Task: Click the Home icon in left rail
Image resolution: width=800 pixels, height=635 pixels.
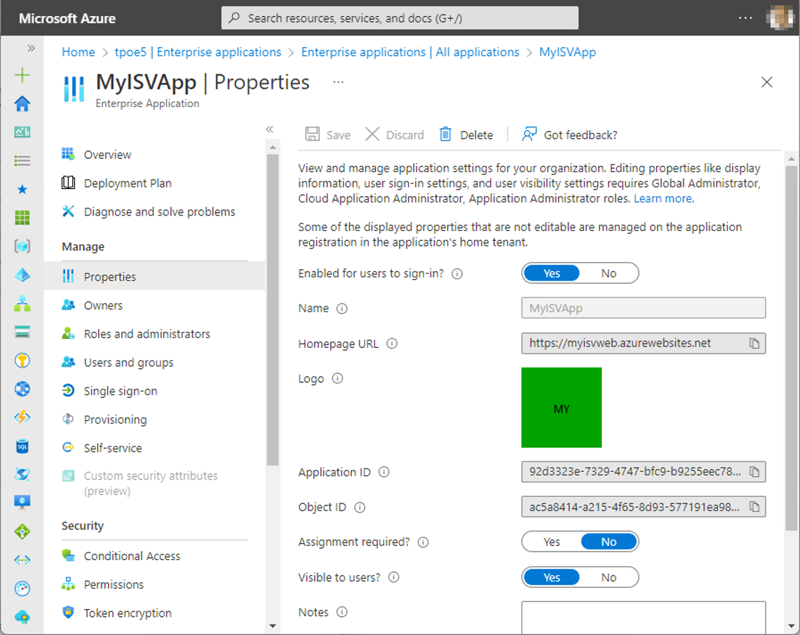Action: [x=22, y=104]
